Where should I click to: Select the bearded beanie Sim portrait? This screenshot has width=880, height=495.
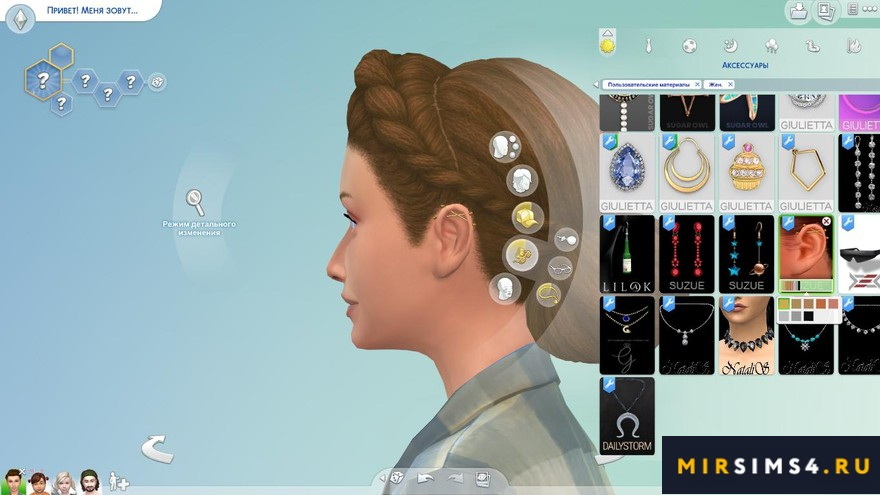[90, 483]
